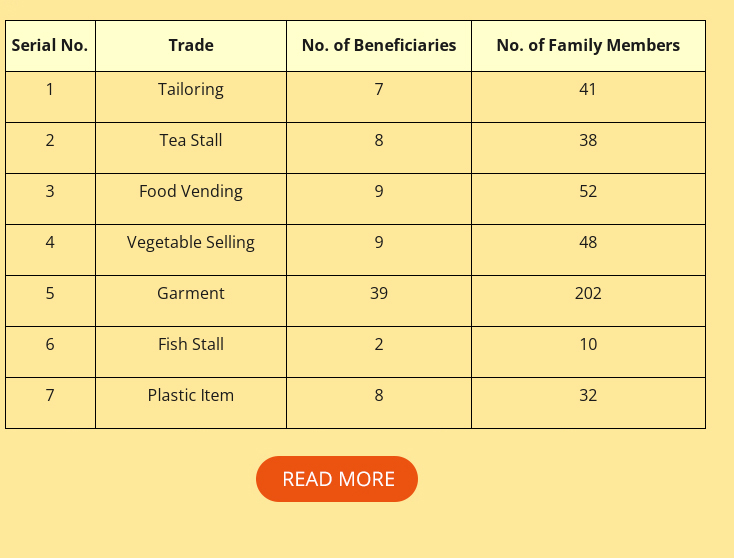The width and height of the screenshot is (734, 558).
Task: Select the Trade column header
Action: coord(191,46)
